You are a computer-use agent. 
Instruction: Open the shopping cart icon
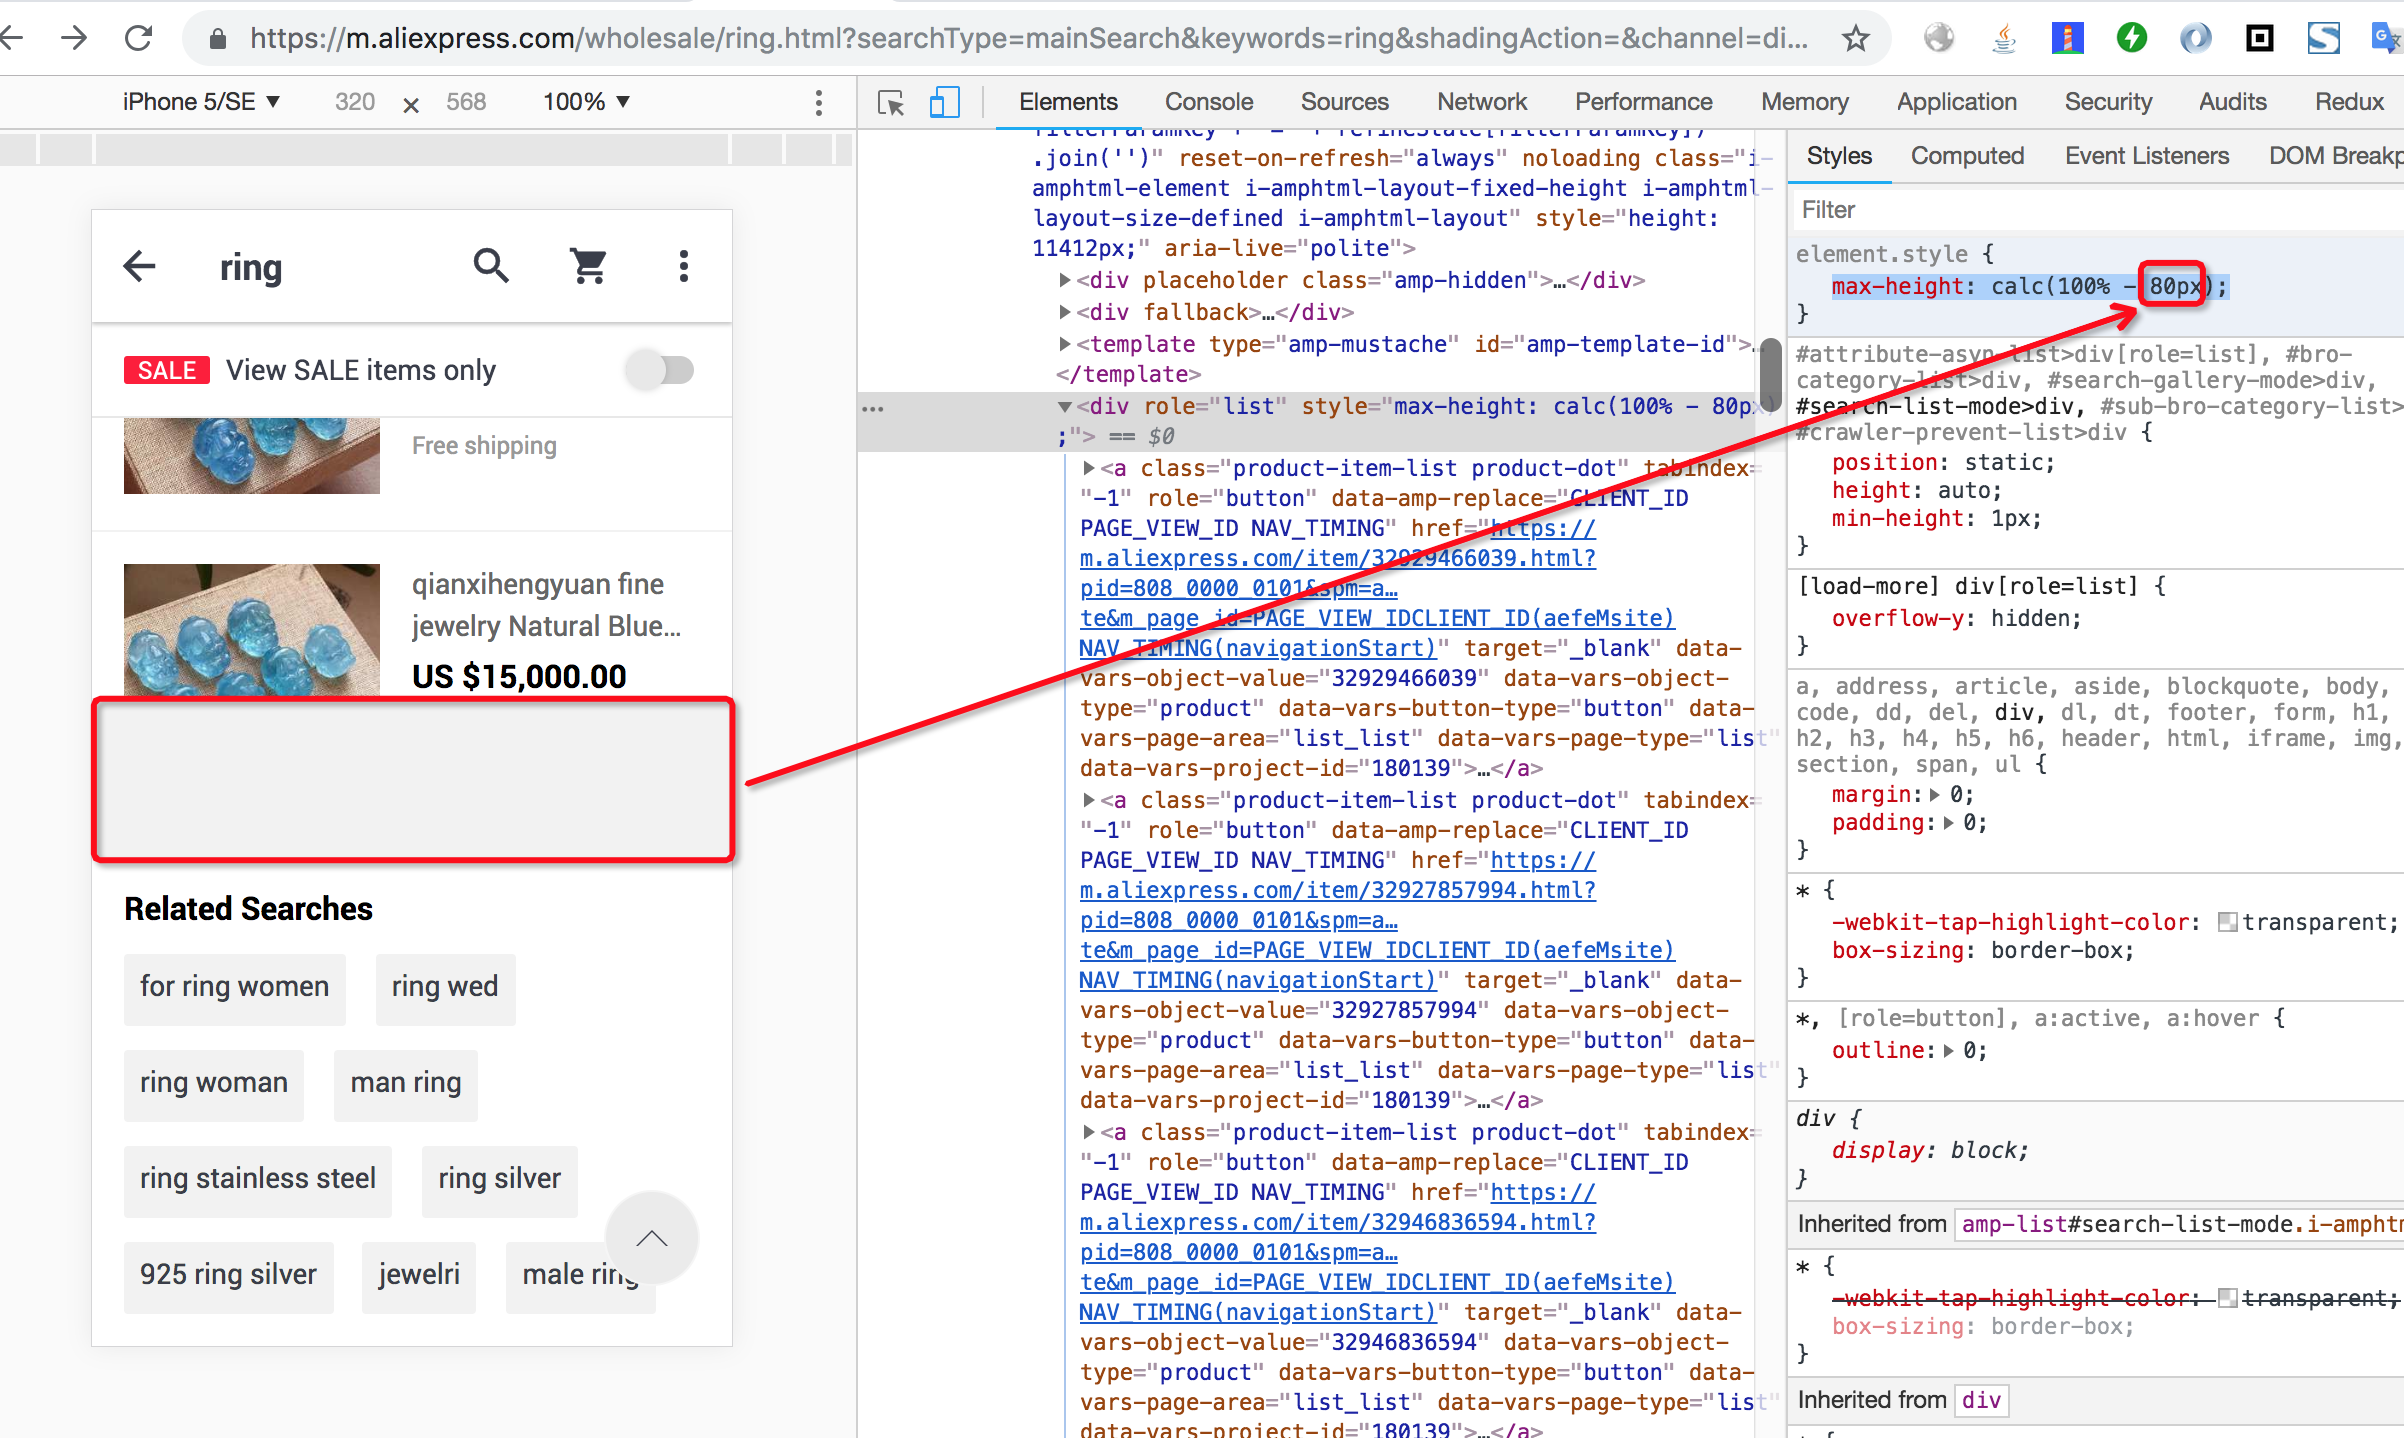click(588, 266)
